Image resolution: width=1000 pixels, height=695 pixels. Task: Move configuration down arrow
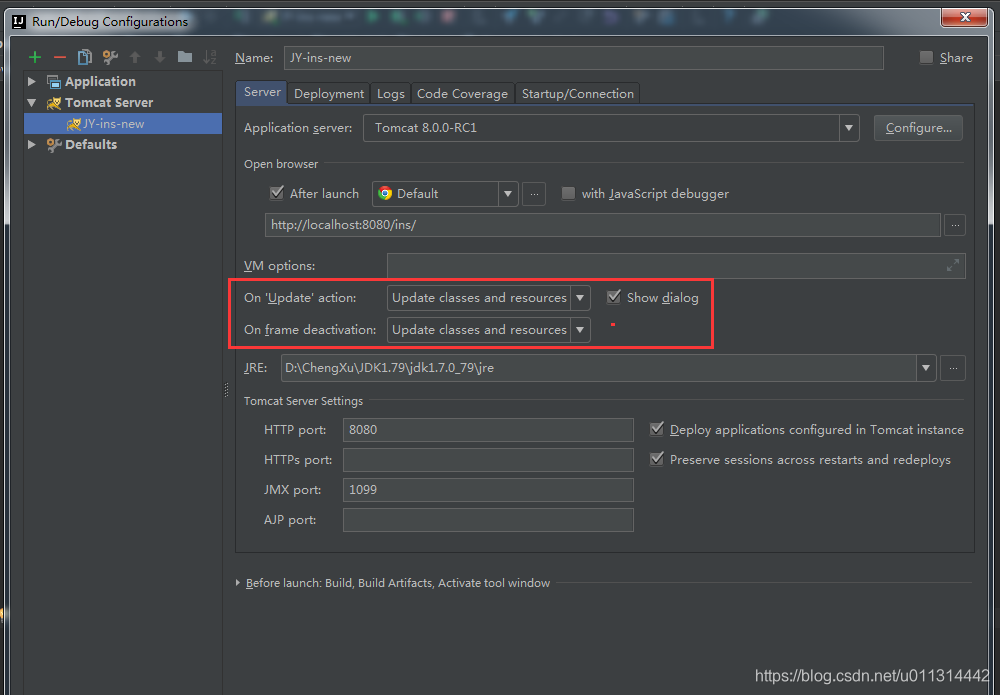(x=159, y=57)
